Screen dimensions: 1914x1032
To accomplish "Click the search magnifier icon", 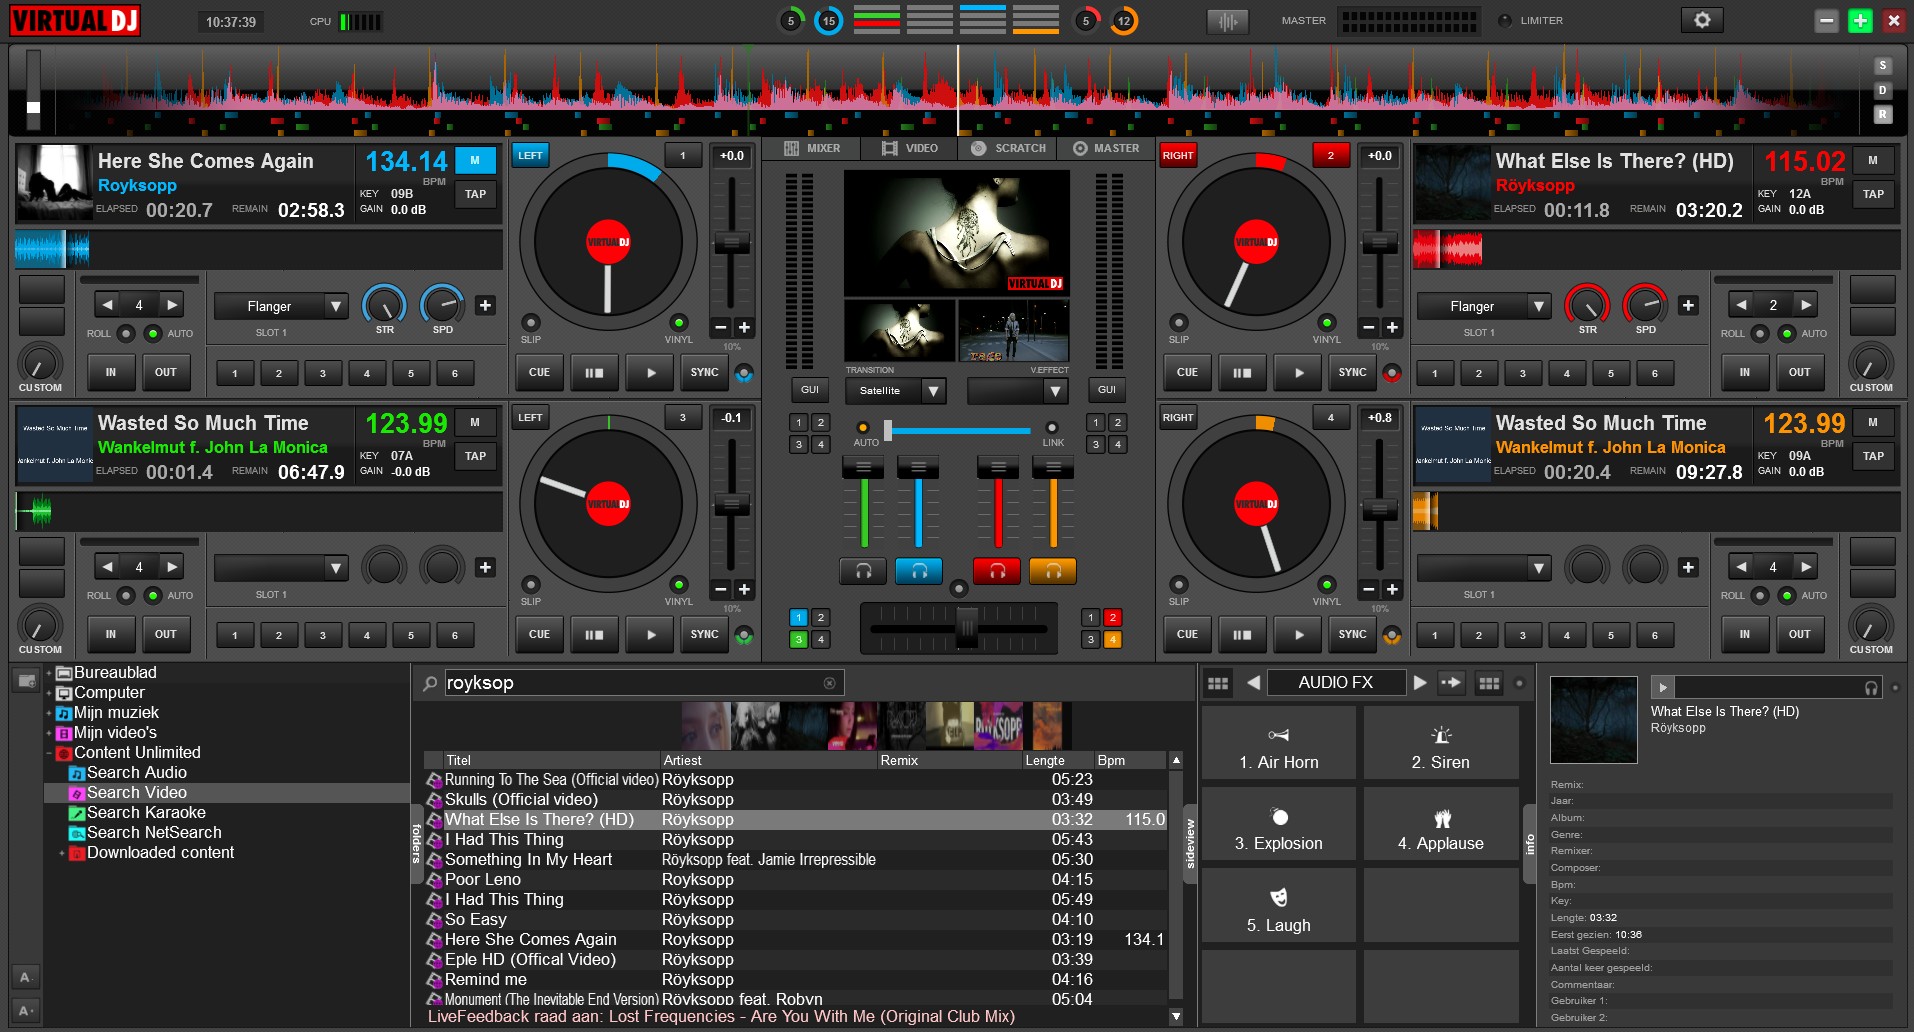I will (x=430, y=683).
